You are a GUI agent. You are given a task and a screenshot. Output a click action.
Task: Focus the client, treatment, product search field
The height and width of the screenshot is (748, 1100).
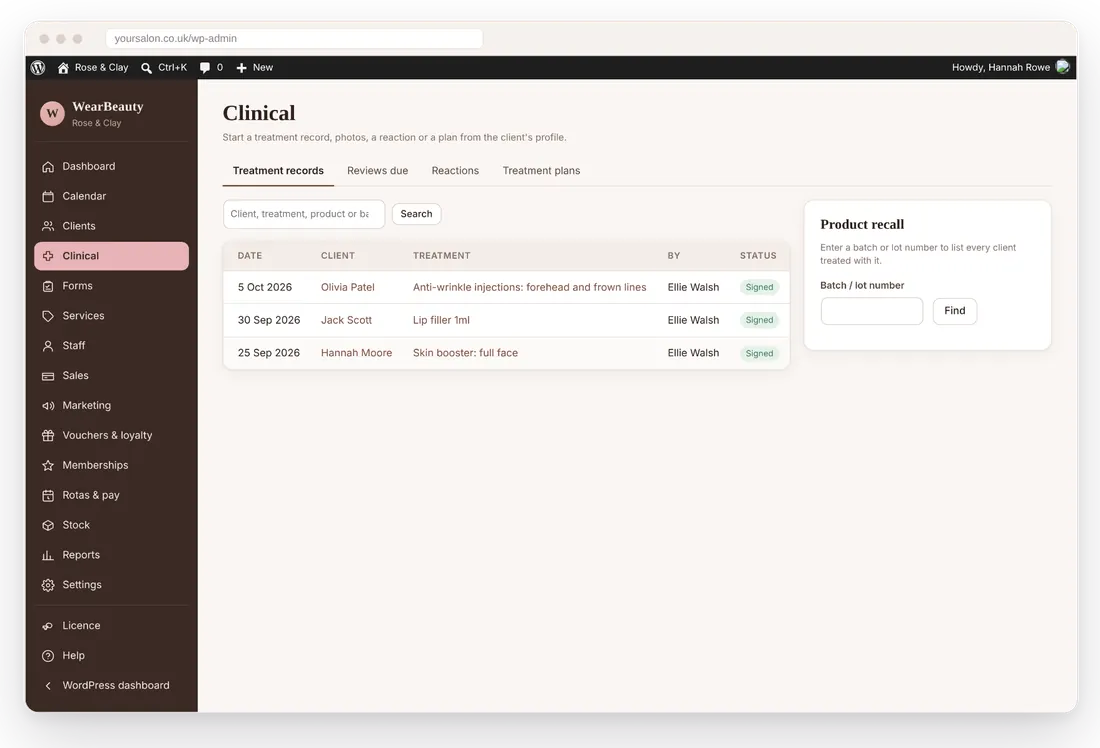click(304, 214)
